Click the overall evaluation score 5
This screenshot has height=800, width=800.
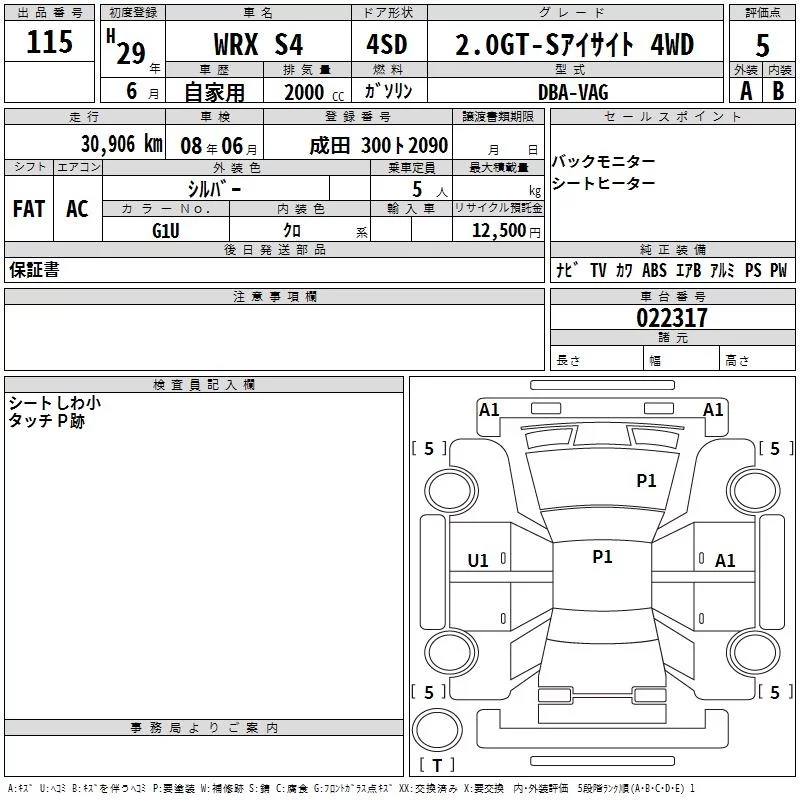[762, 46]
